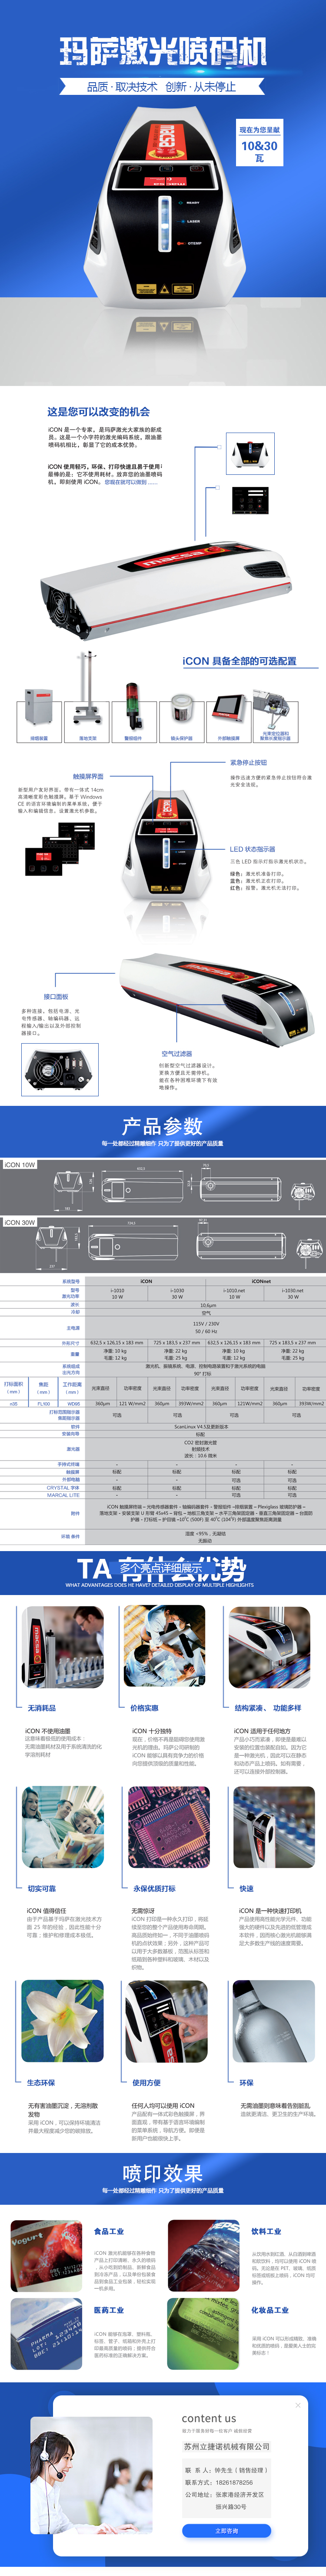Click the 玛萨激光喷码机 main title
This screenshot has width=326, height=2576.
(163, 51)
